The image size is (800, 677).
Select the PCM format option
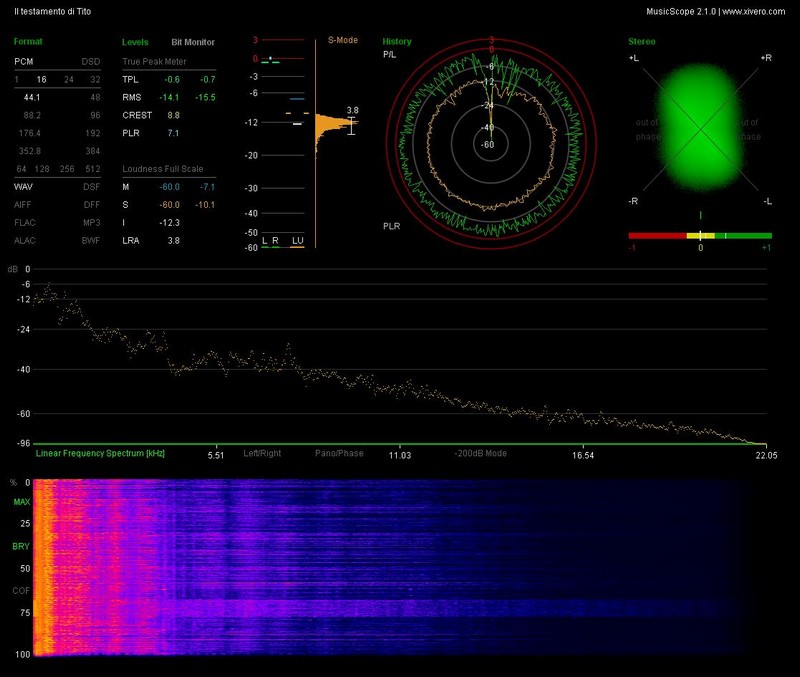click(x=23, y=62)
